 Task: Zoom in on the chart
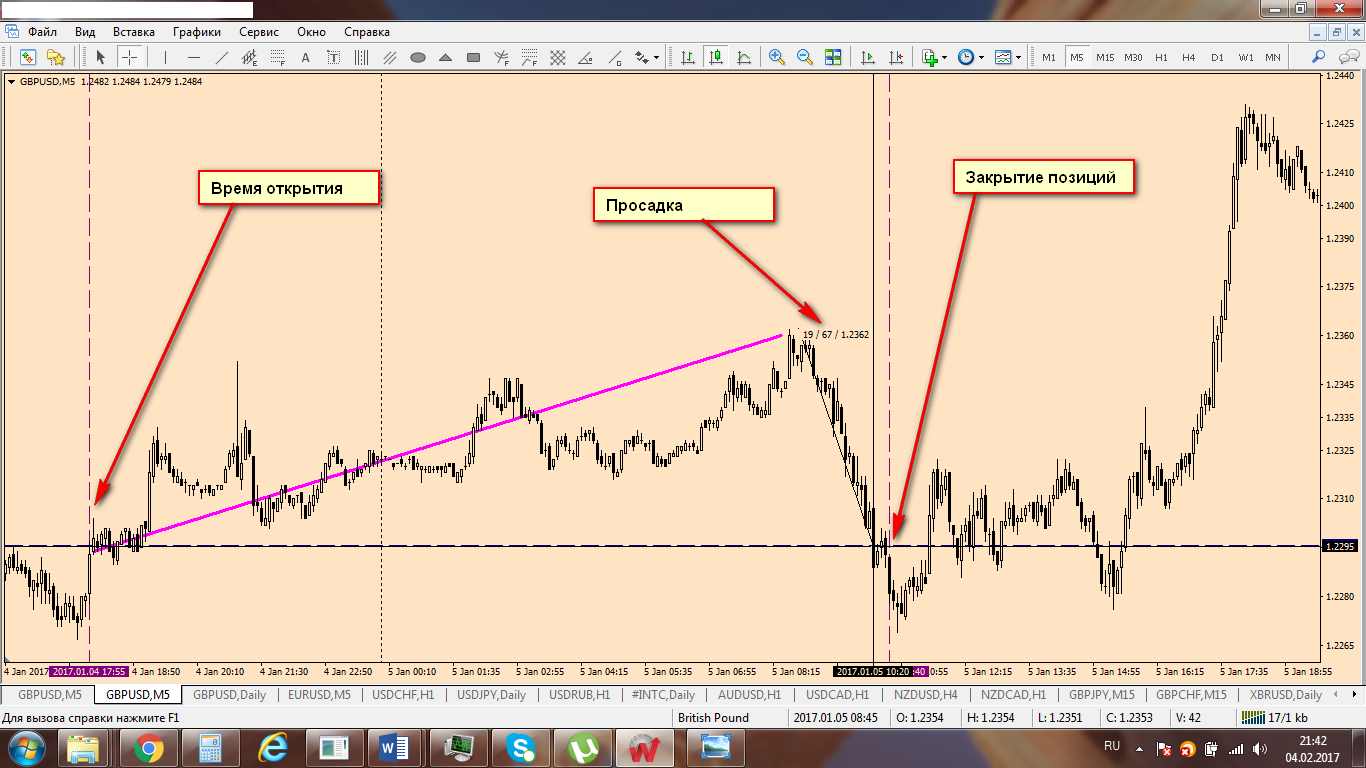(776, 57)
